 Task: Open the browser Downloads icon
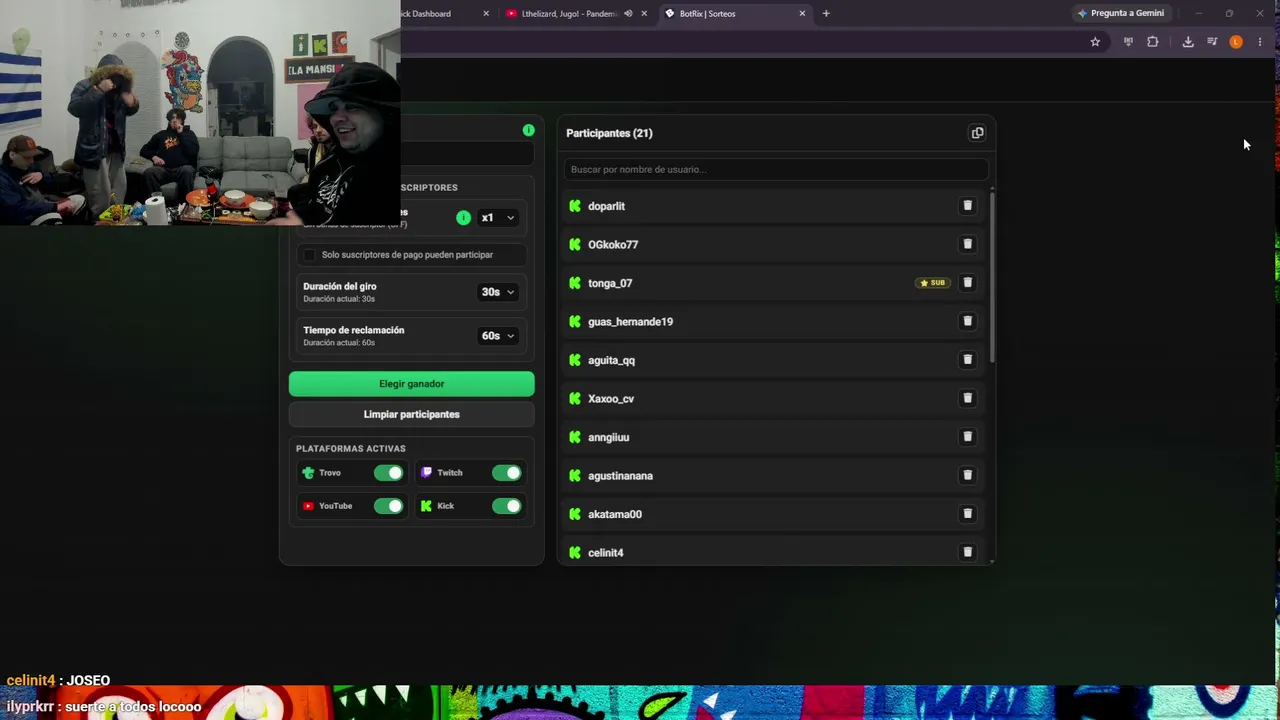[1188, 42]
